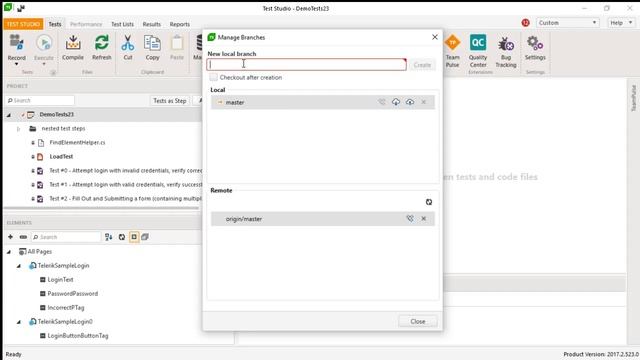Click the refresh icon in the Elements toolbar
The width and height of the screenshot is (640, 360).
coord(122,237)
